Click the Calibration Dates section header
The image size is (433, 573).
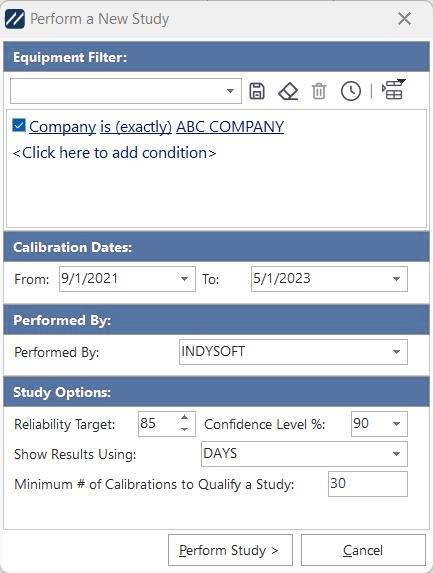pyautogui.click(x=217, y=247)
